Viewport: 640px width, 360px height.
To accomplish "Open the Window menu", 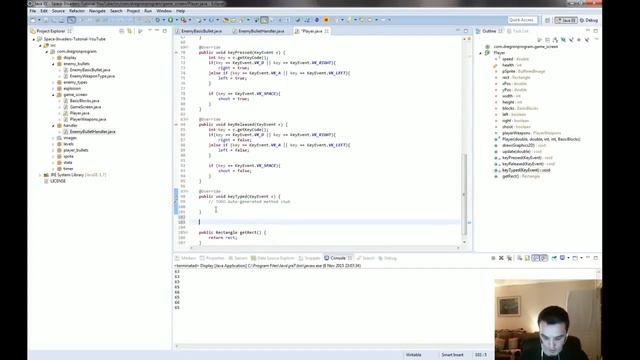I will (164, 11).
